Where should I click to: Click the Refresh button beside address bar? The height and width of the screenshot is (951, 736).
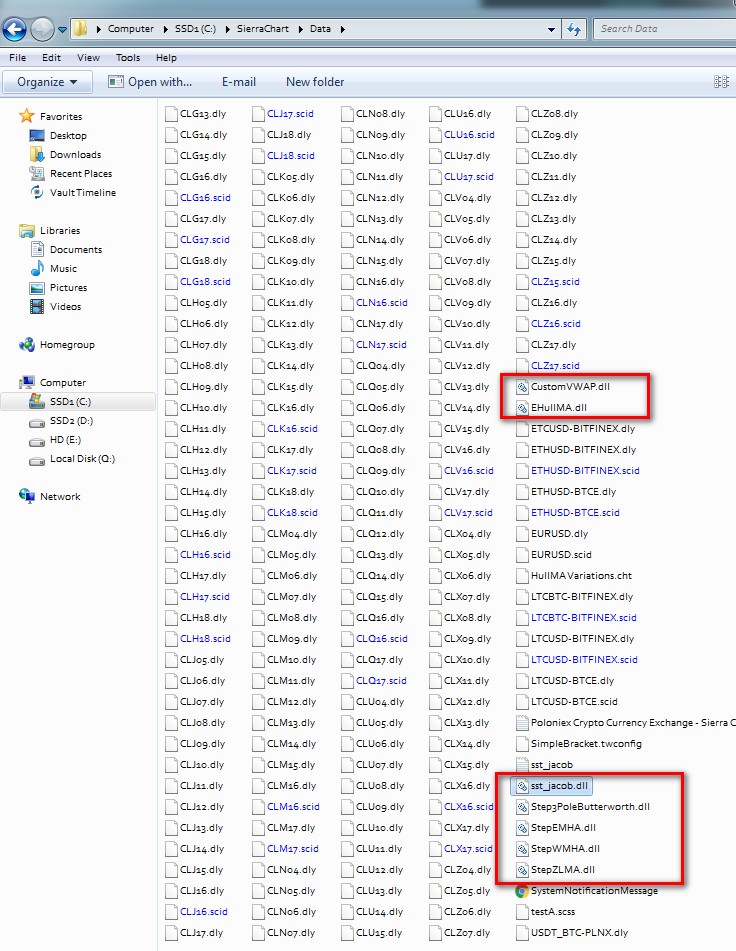pyautogui.click(x=574, y=29)
